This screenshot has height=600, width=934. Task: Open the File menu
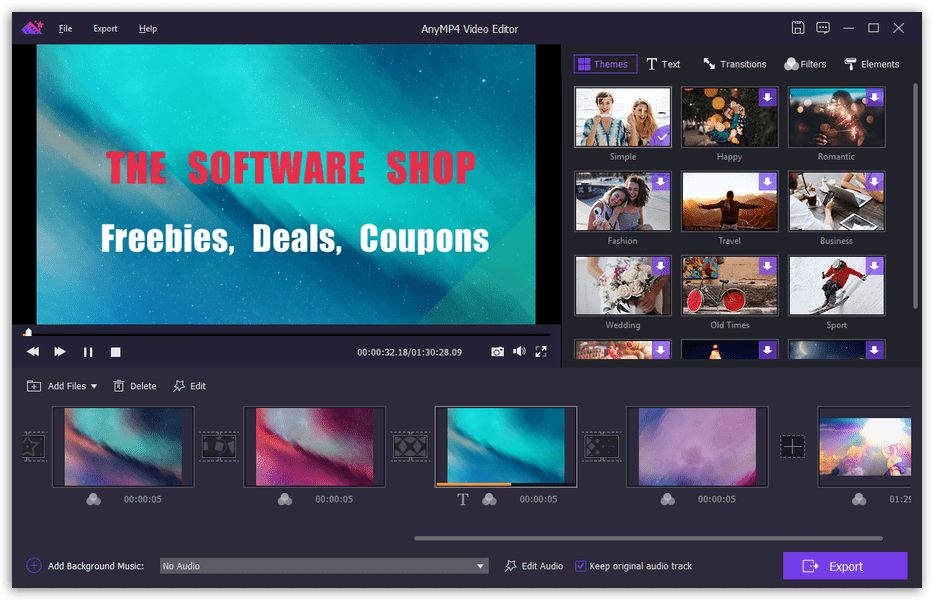(x=65, y=29)
